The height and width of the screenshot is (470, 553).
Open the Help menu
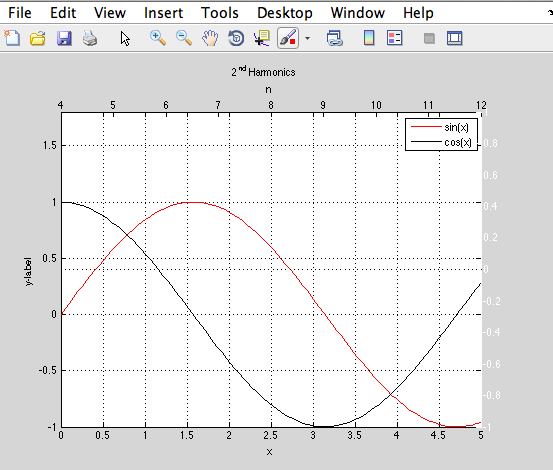pyautogui.click(x=418, y=13)
